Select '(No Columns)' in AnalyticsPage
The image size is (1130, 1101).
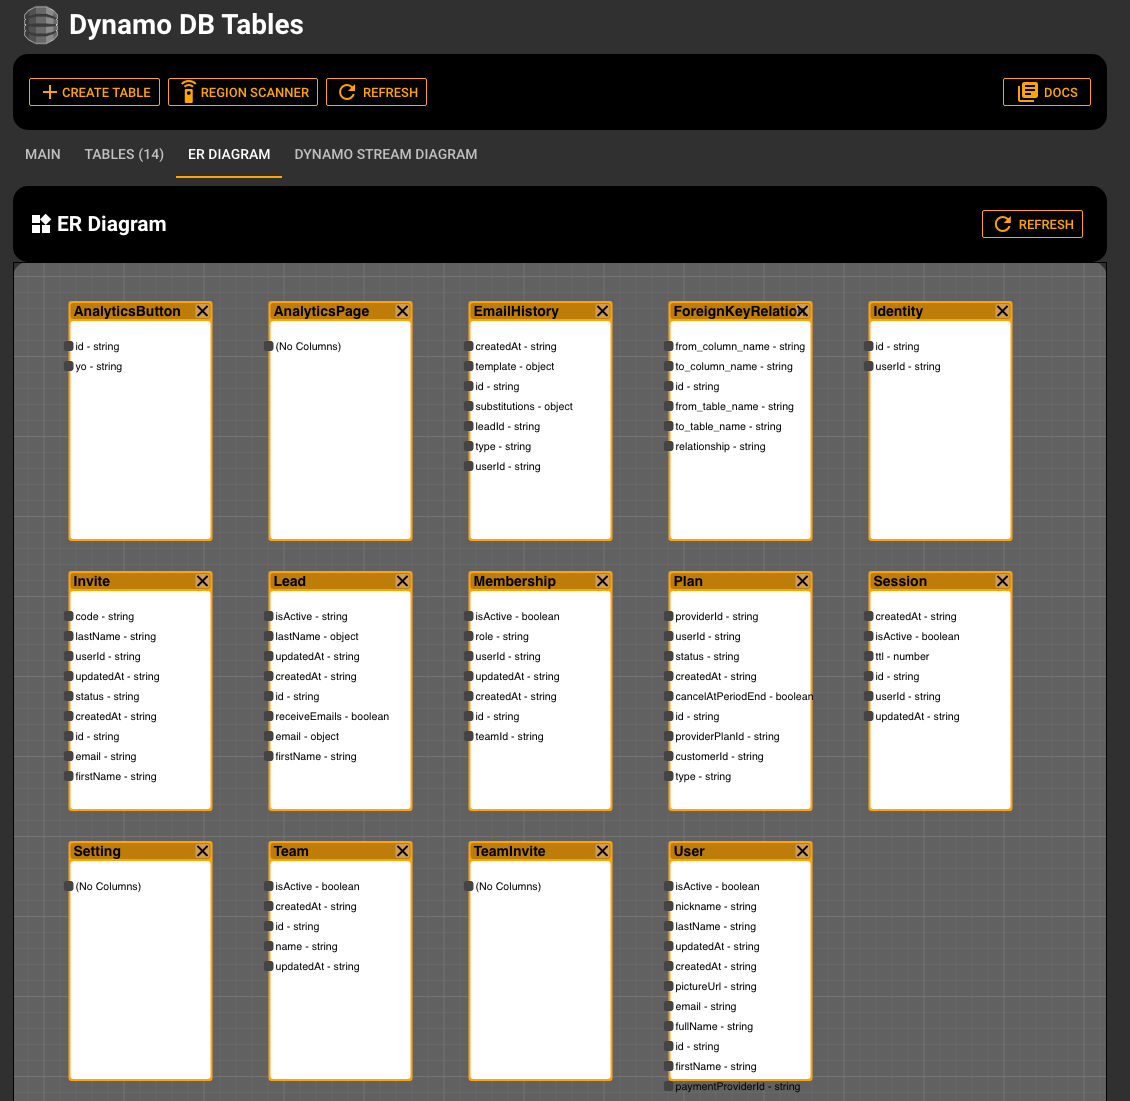(x=308, y=347)
